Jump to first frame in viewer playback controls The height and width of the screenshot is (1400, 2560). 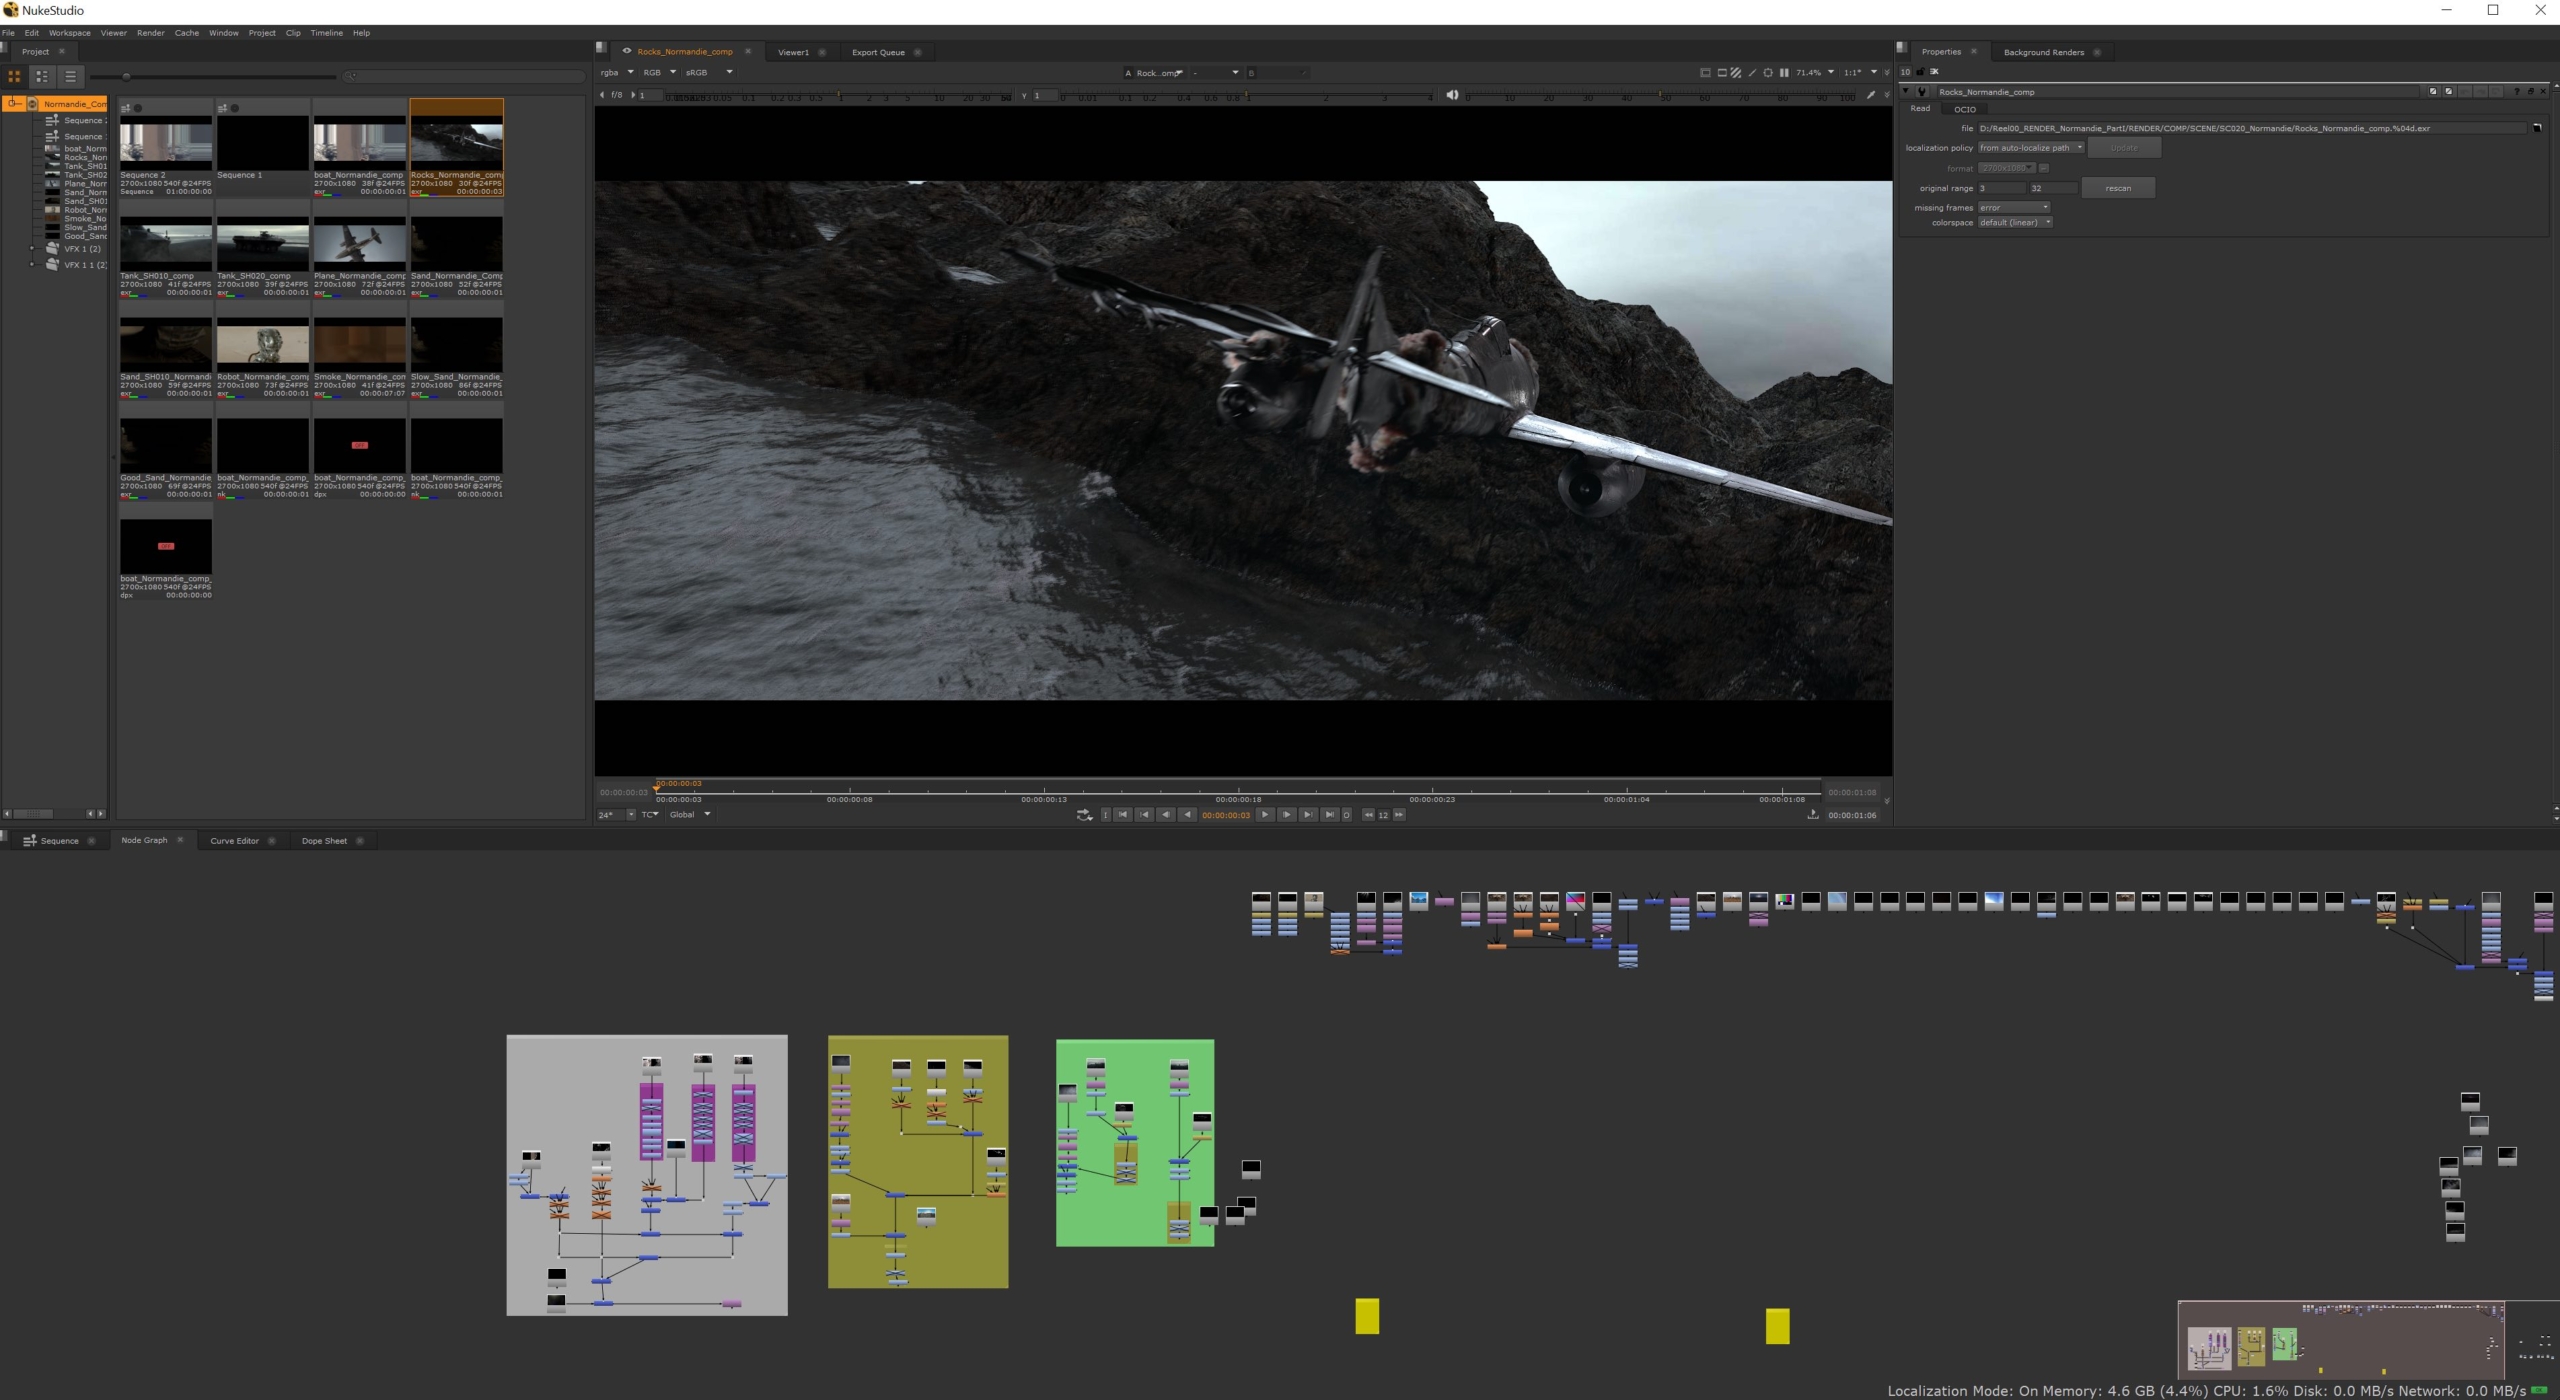(x=1123, y=815)
